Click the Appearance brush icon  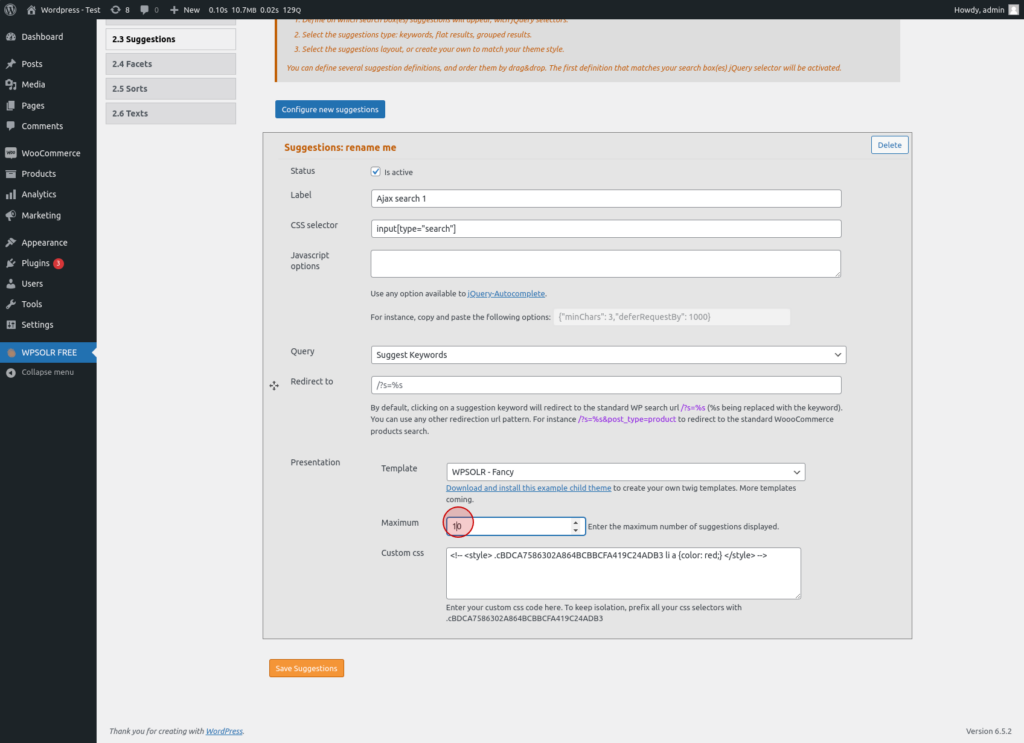tap(10, 243)
